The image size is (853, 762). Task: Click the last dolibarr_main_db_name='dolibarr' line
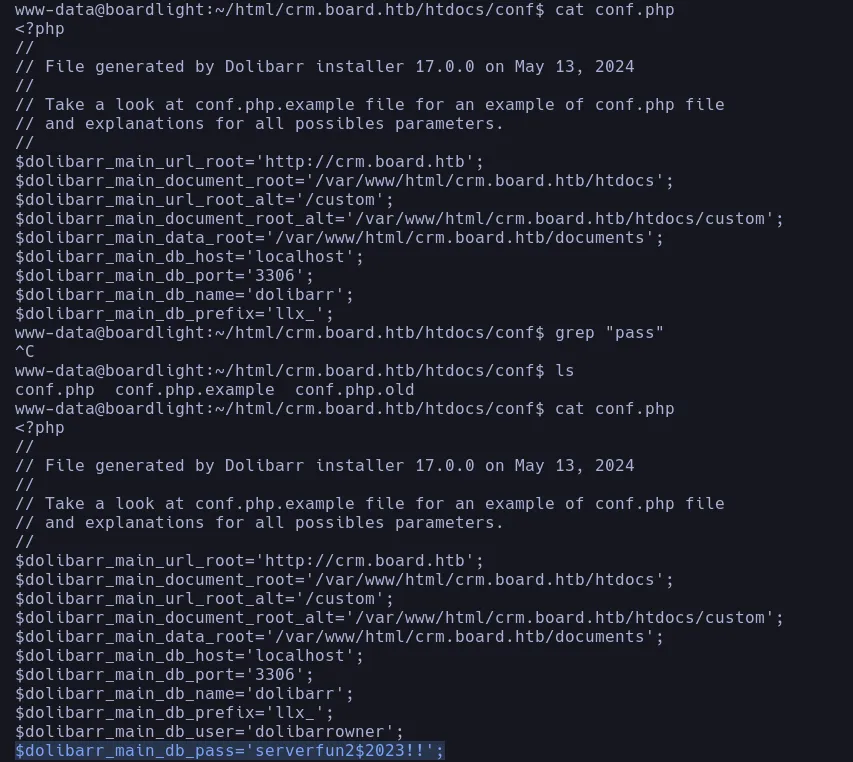[x=185, y=693]
